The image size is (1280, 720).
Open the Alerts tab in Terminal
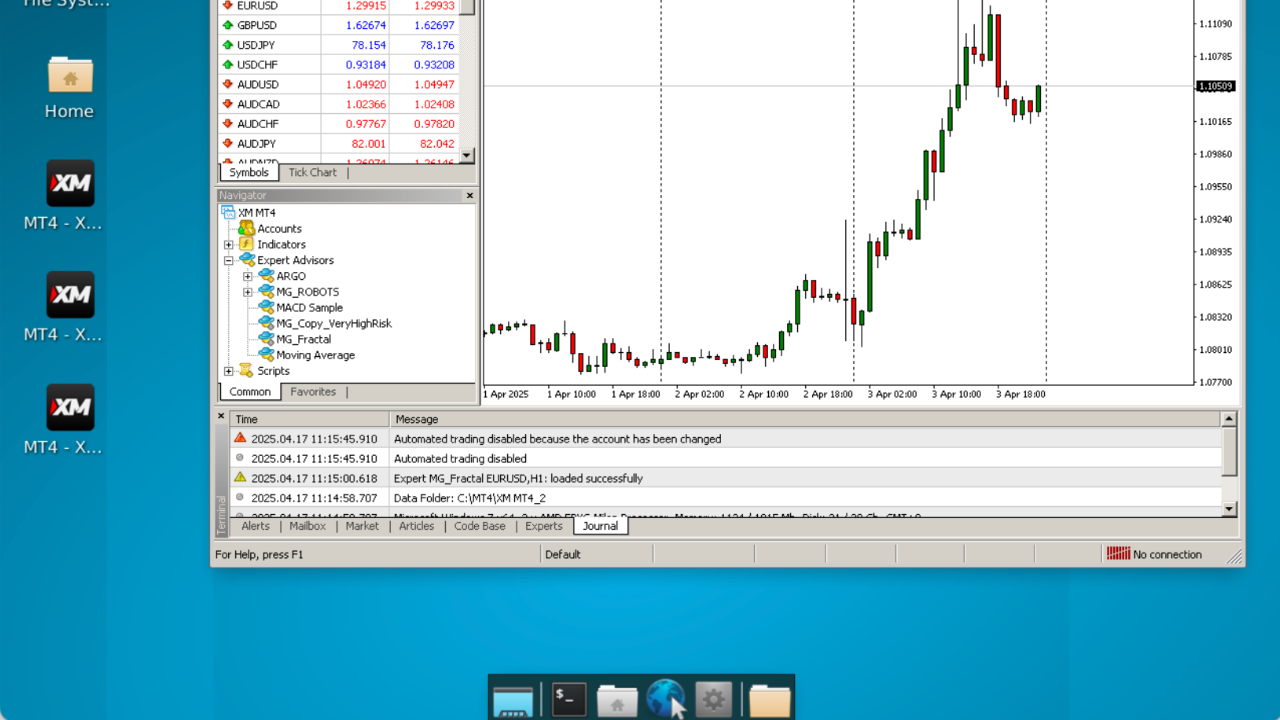255,526
